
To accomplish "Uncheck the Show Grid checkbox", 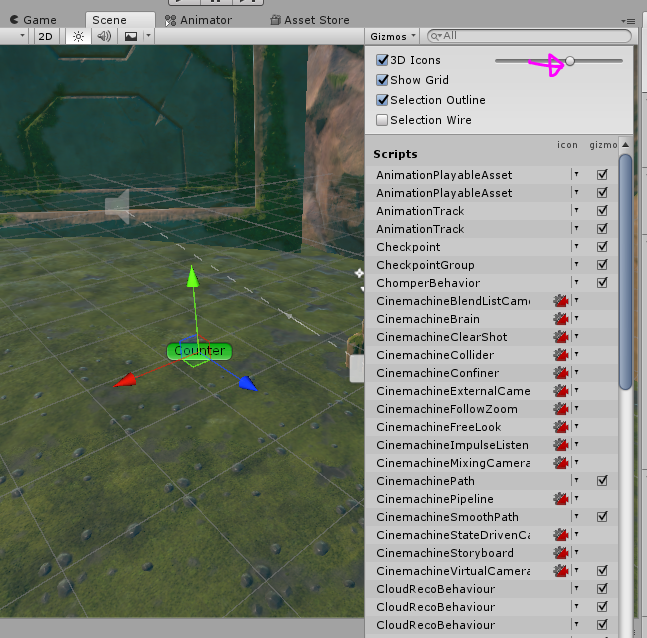I will tap(382, 80).
